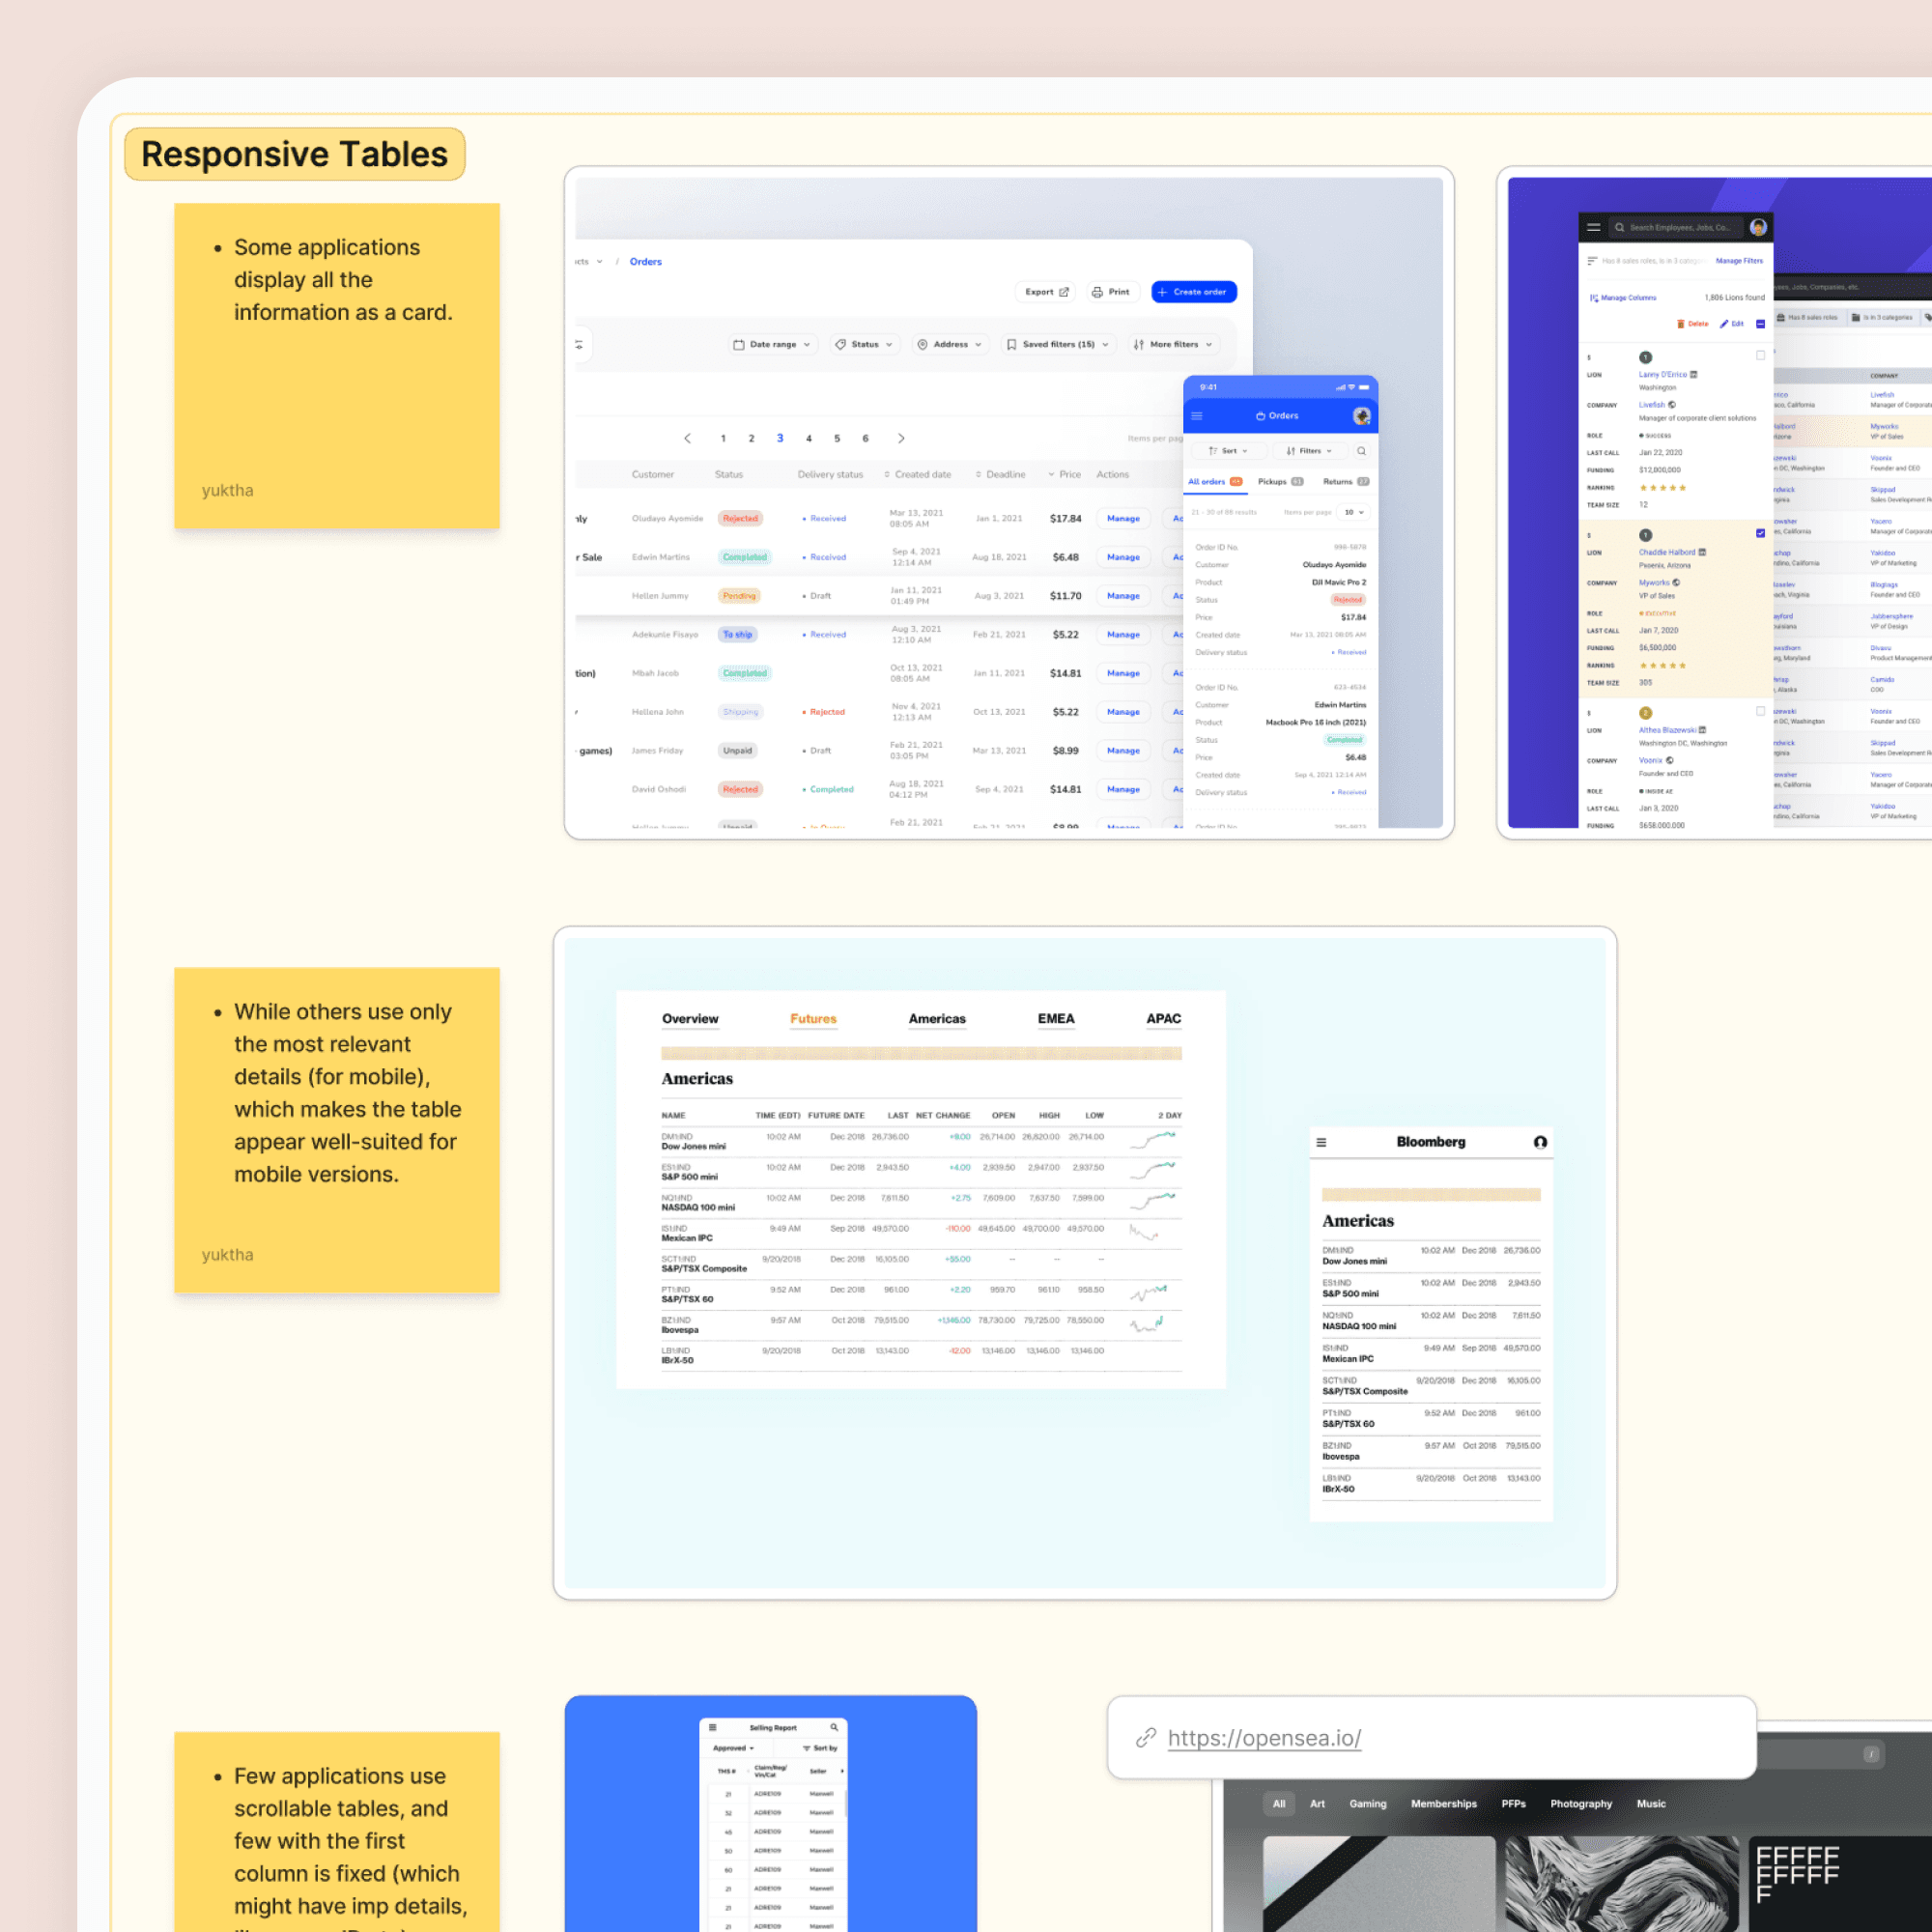The height and width of the screenshot is (1932, 1932).
Task: Toggle Althea Blazewski's card checkbox
Action: coord(1760,711)
